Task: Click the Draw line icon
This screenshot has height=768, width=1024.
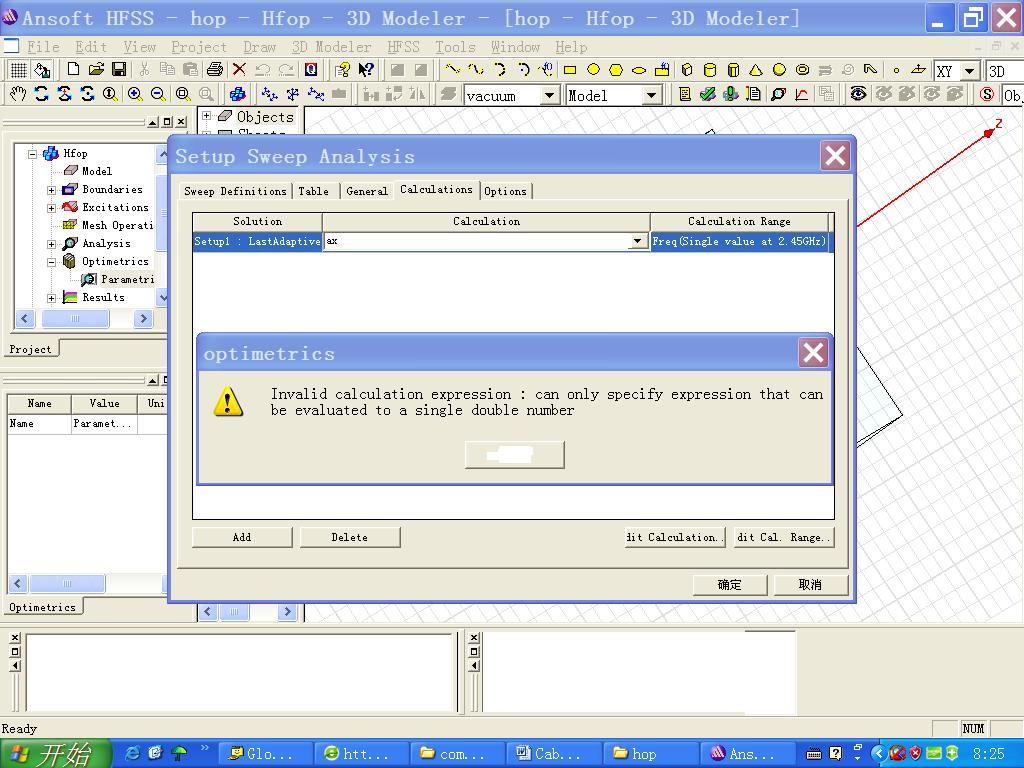Action: 452,69
